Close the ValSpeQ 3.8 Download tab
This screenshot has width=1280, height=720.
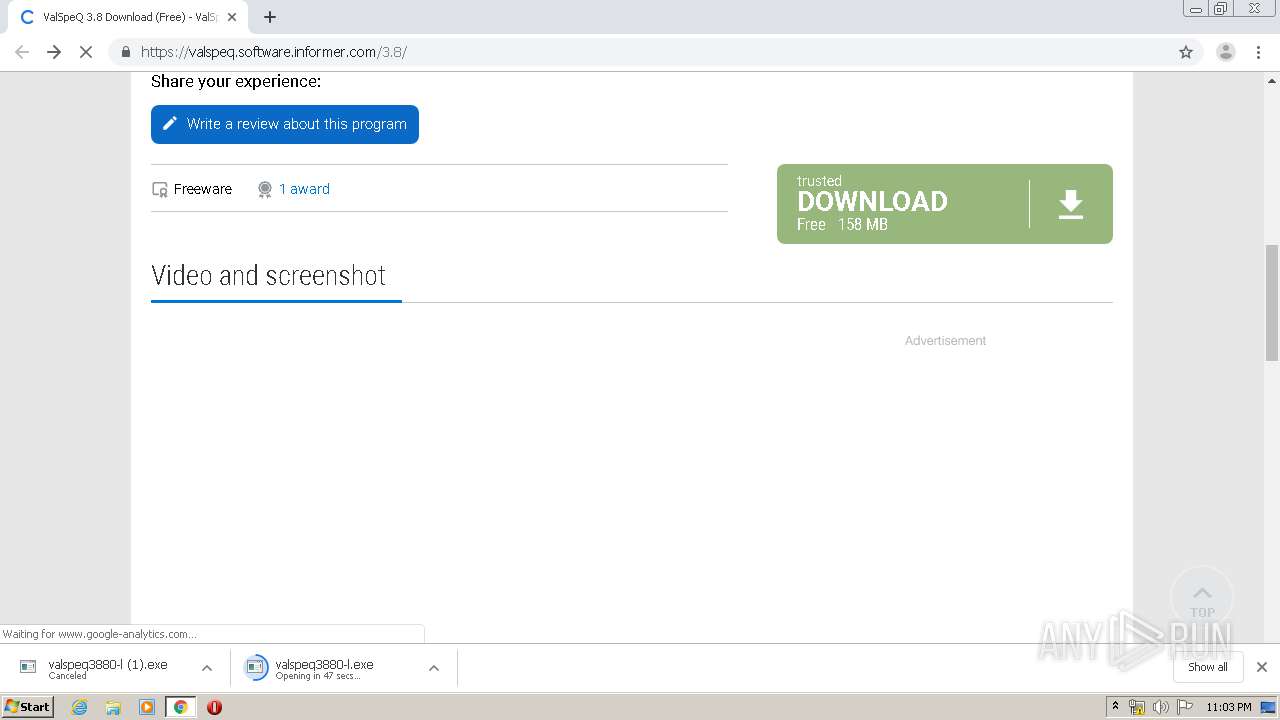click(x=233, y=17)
